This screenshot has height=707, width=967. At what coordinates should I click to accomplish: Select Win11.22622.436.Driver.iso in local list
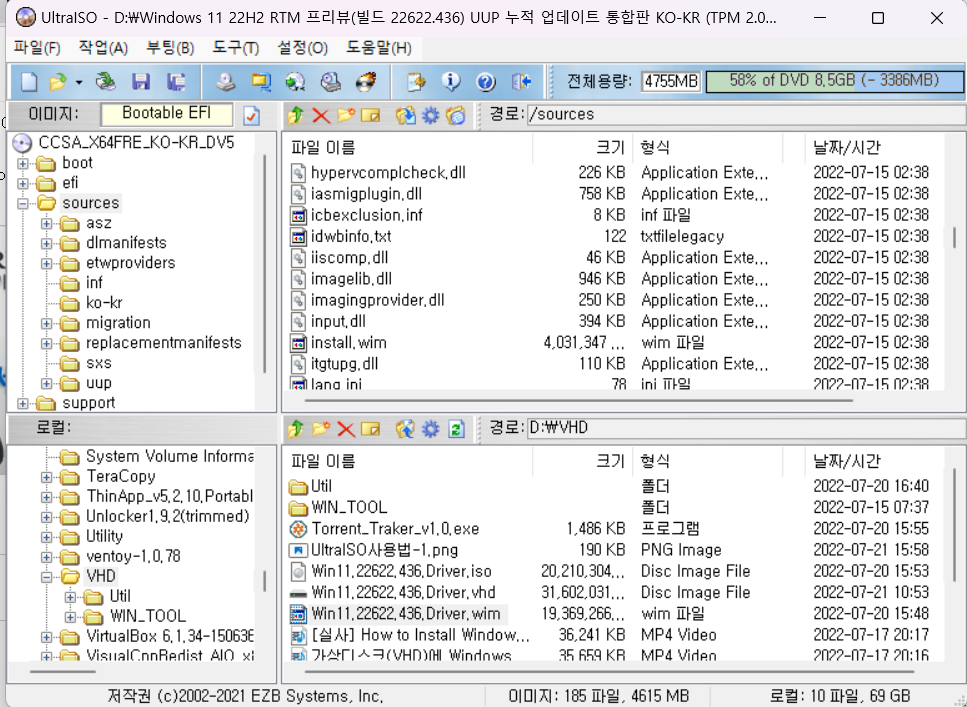click(x=401, y=571)
